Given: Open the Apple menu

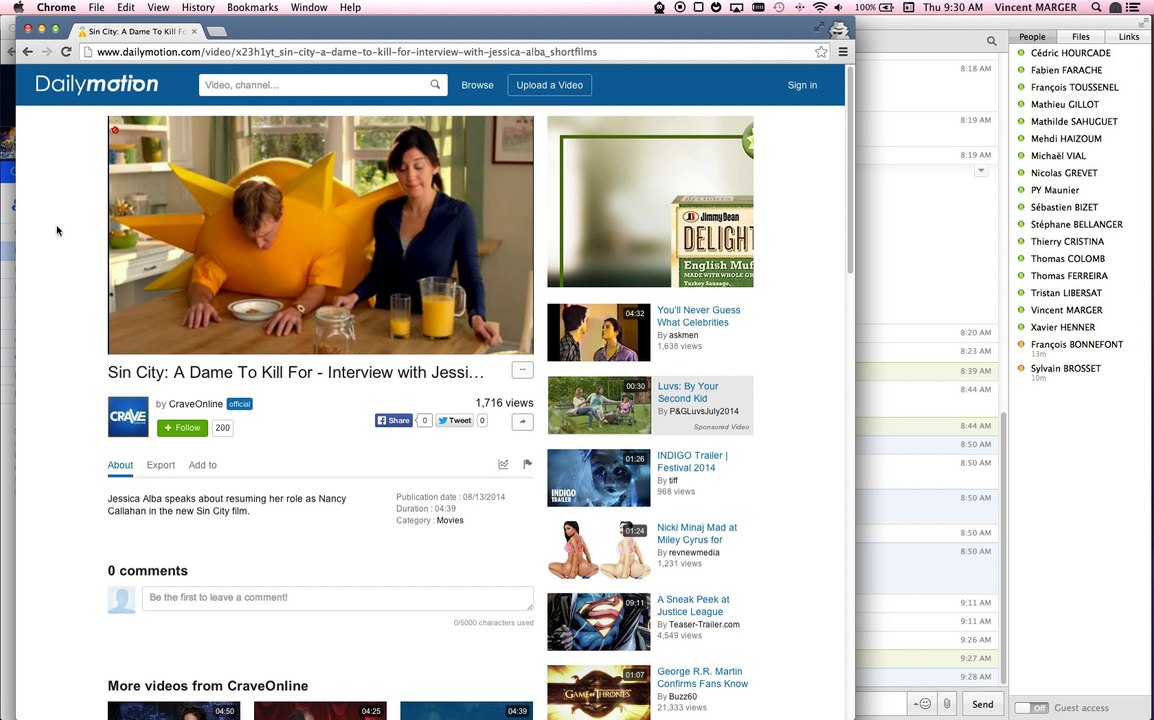Looking at the screenshot, I should 18,7.
